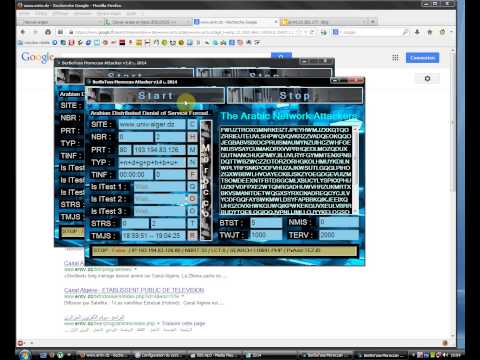Click the Firefox forward arrow button
Image resolution: width=480 pixels, height=360 pixels.
[35, 32]
